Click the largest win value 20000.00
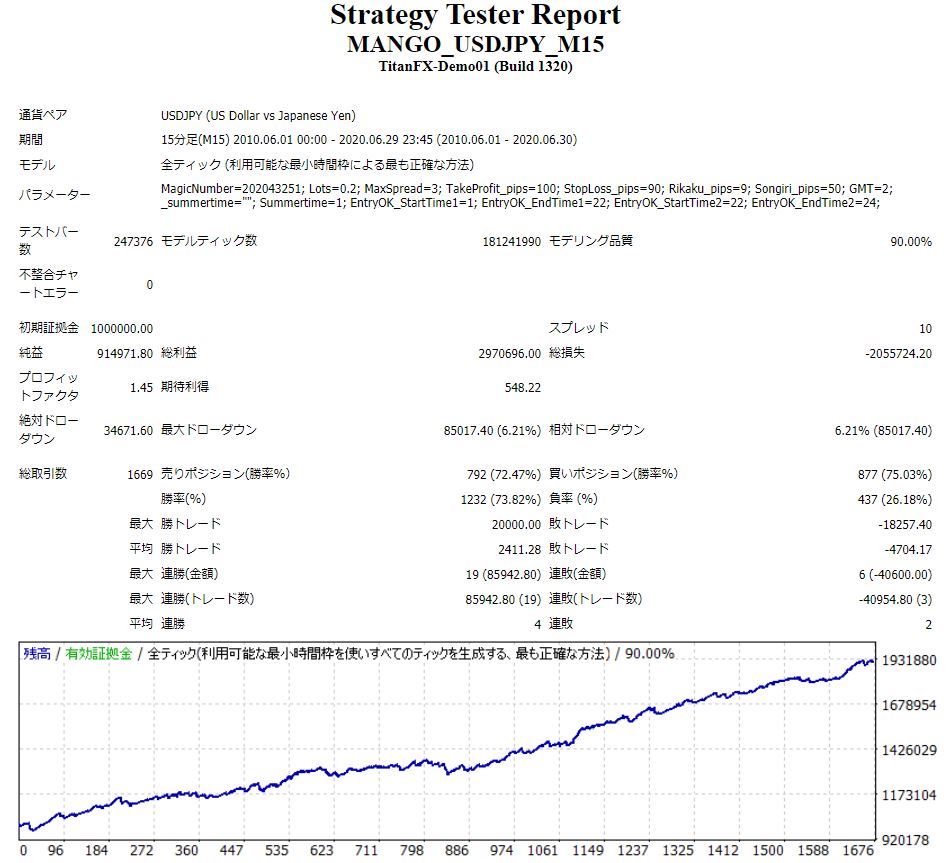The width and height of the screenshot is (950, 863). pos(516,524)
